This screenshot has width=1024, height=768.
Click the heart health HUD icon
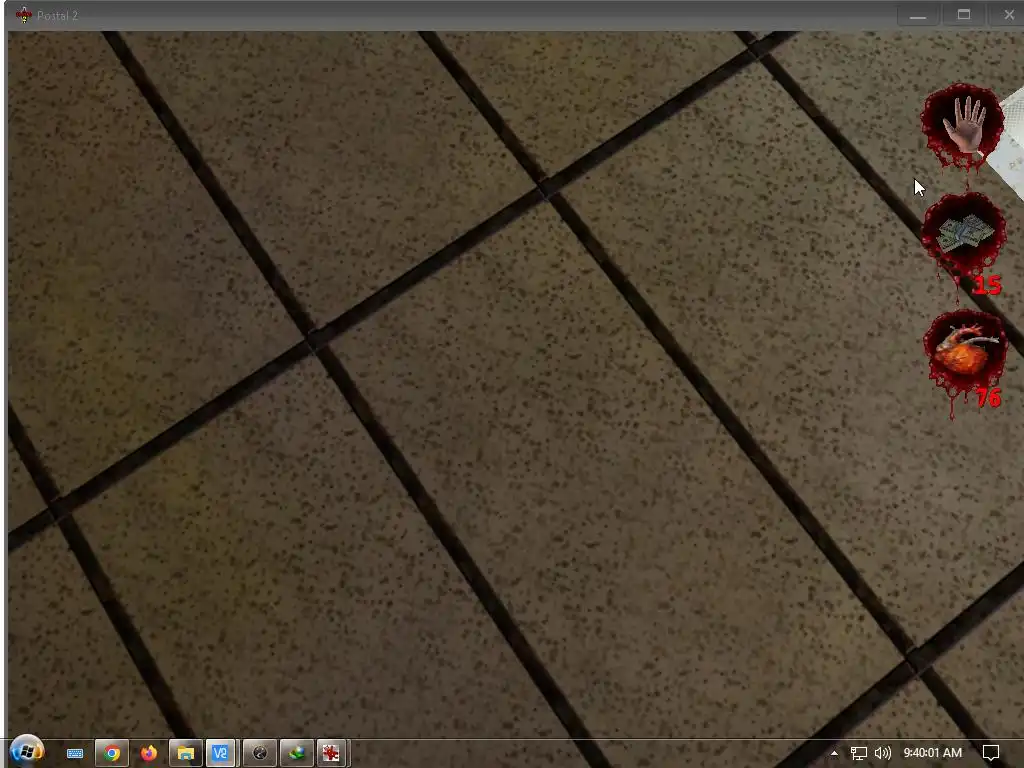click(x=965, y=349)
